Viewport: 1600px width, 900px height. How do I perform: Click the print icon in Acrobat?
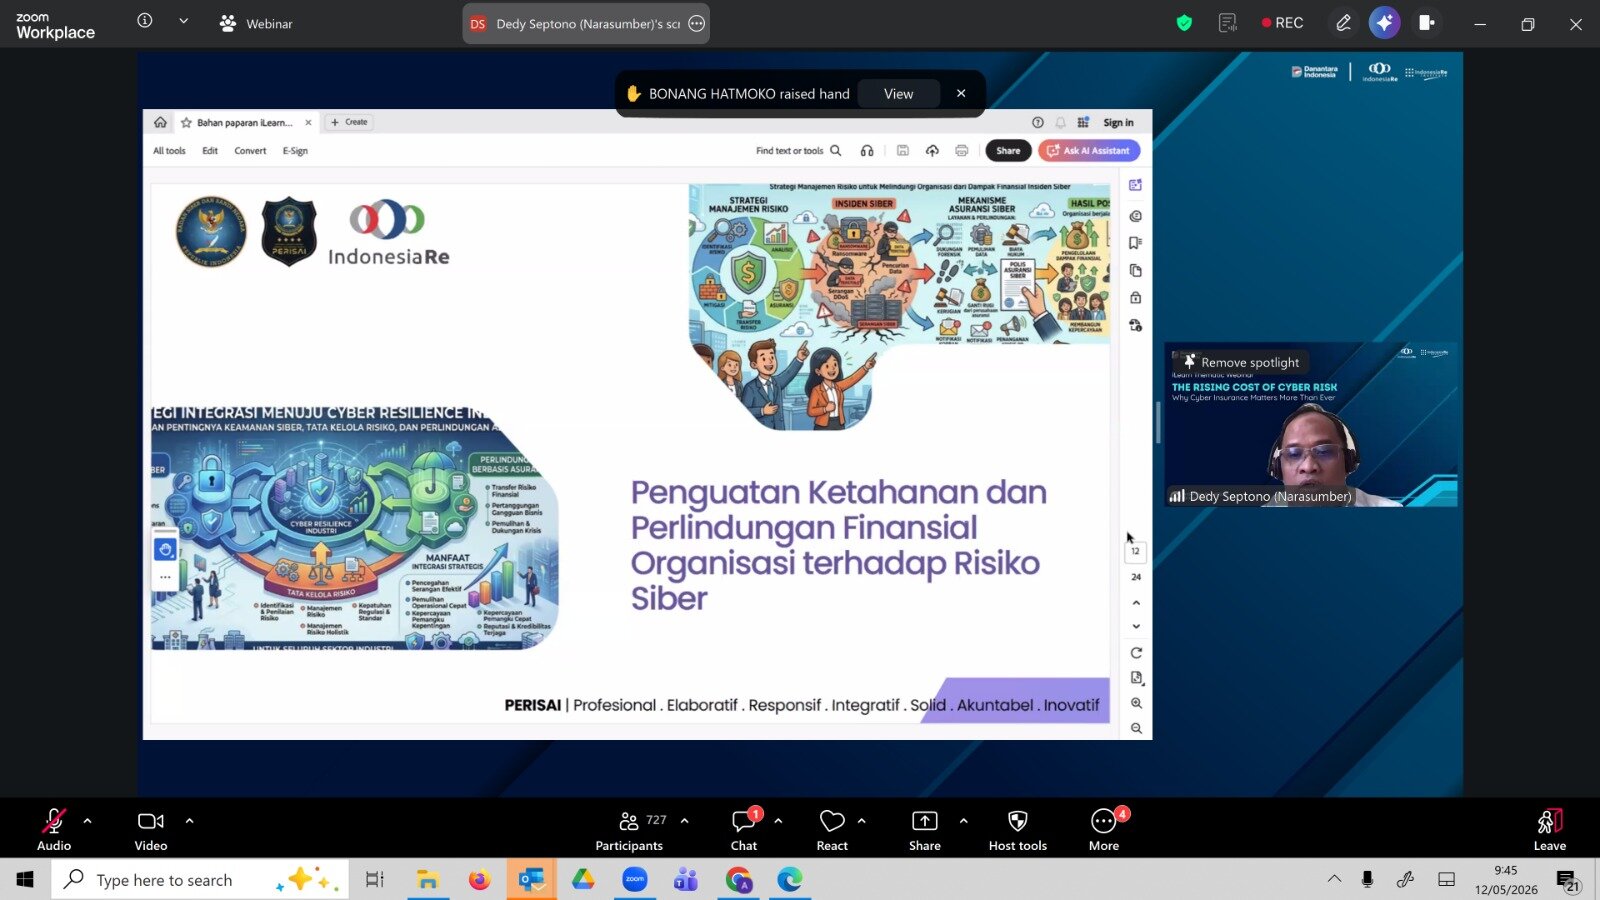(962, 151)
